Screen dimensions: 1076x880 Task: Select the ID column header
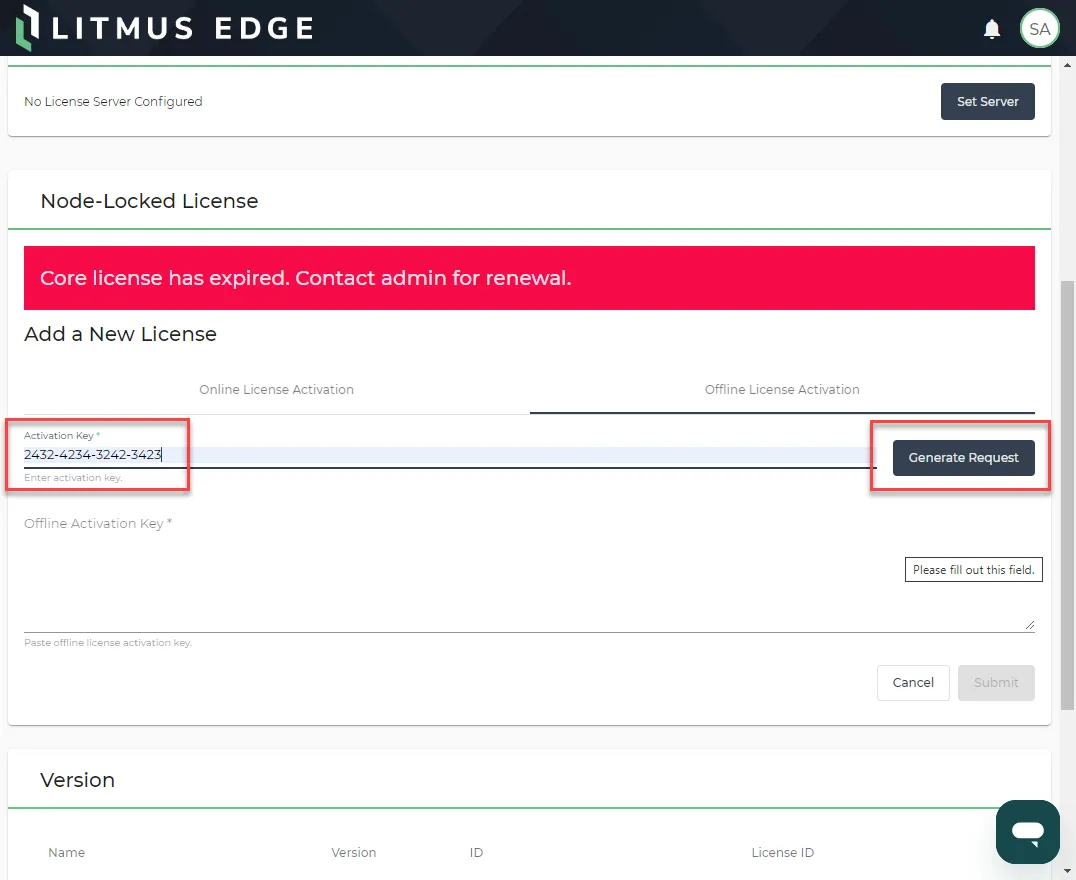pos(476,853)
